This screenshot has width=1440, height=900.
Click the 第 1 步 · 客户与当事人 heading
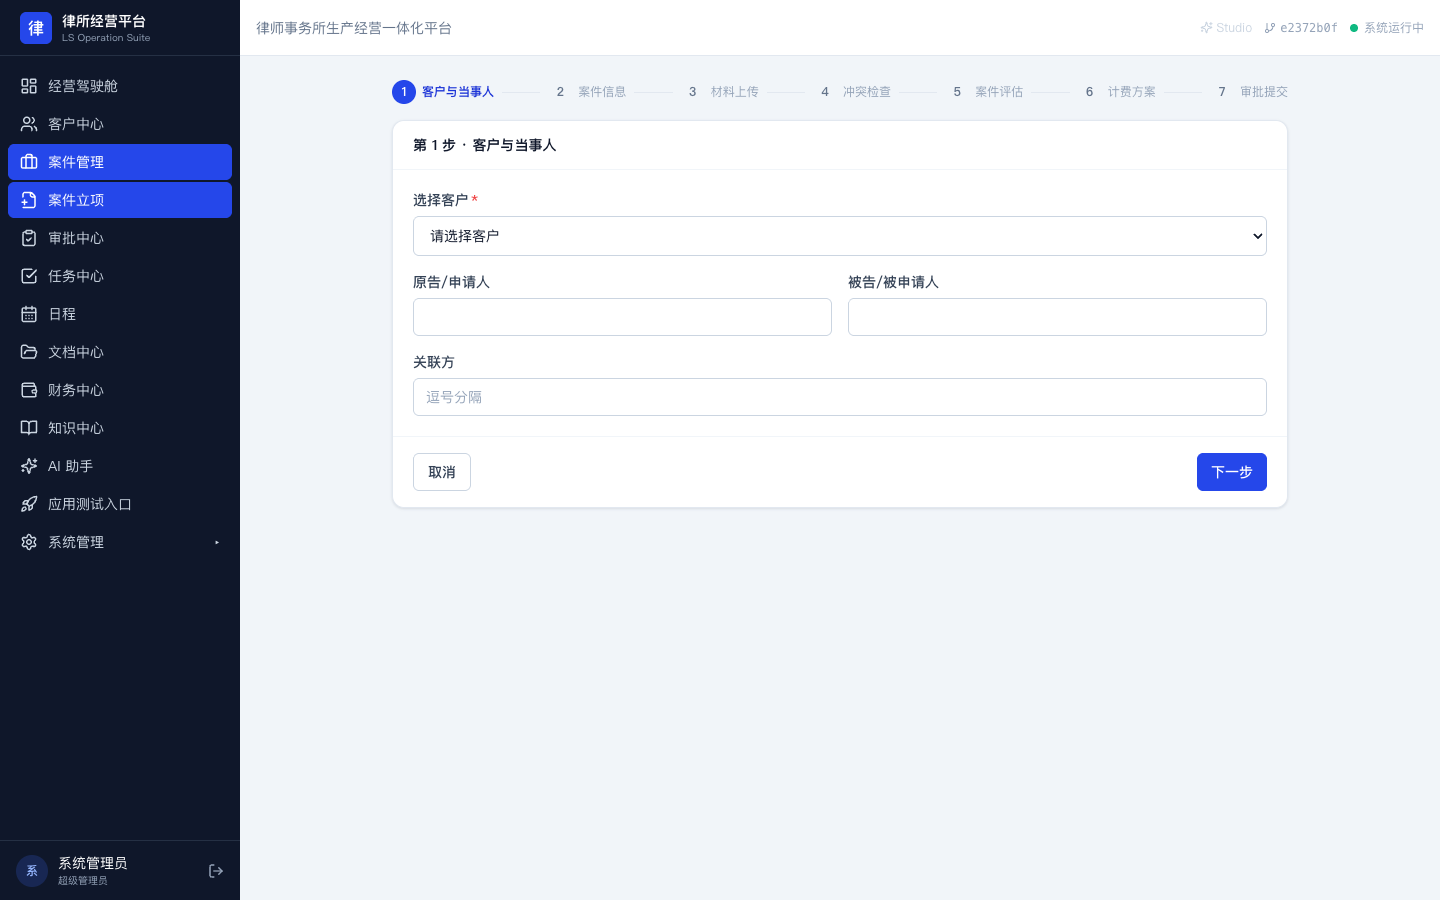tap(485, 145)
